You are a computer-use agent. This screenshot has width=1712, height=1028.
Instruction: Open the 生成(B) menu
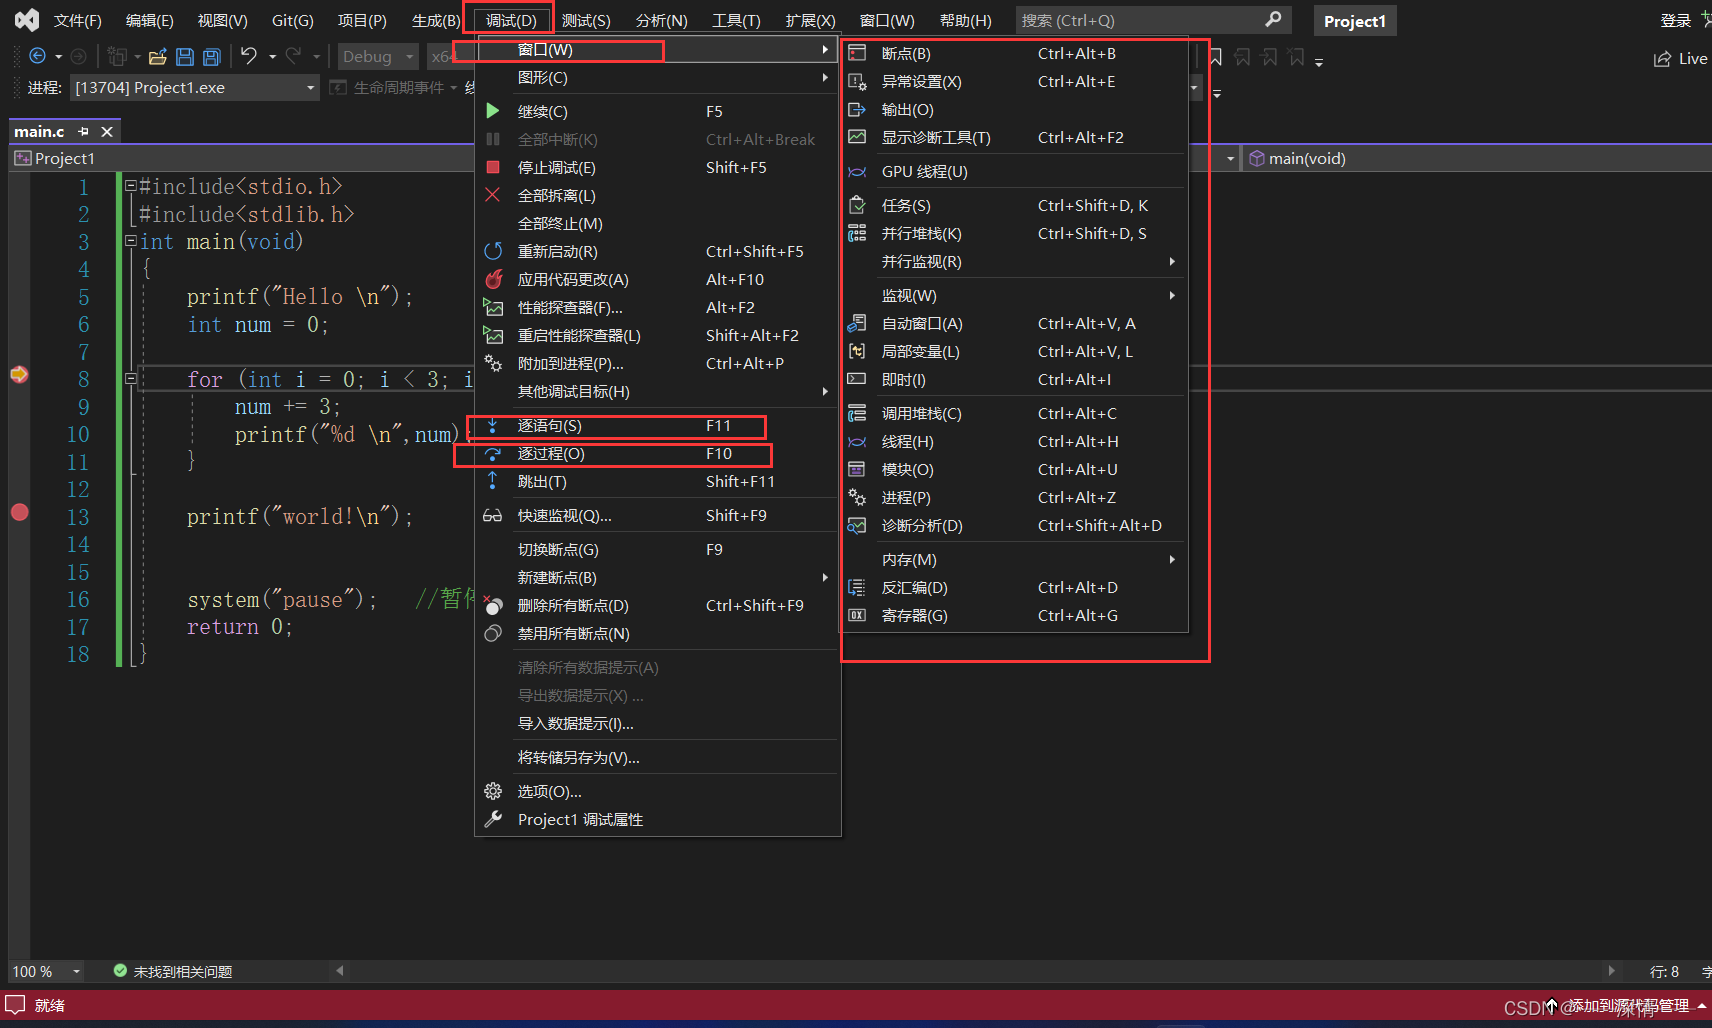point(436,20)
